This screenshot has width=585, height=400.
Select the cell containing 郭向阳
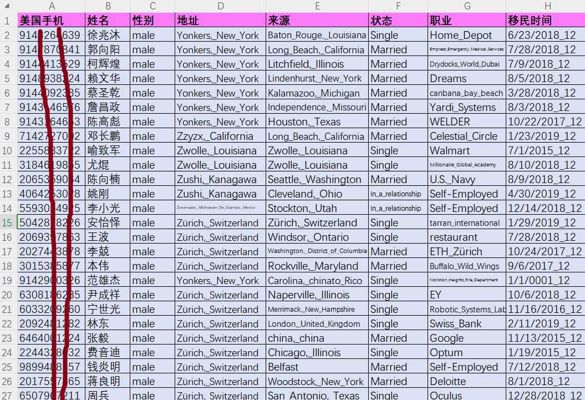click(x=108, y=50)
